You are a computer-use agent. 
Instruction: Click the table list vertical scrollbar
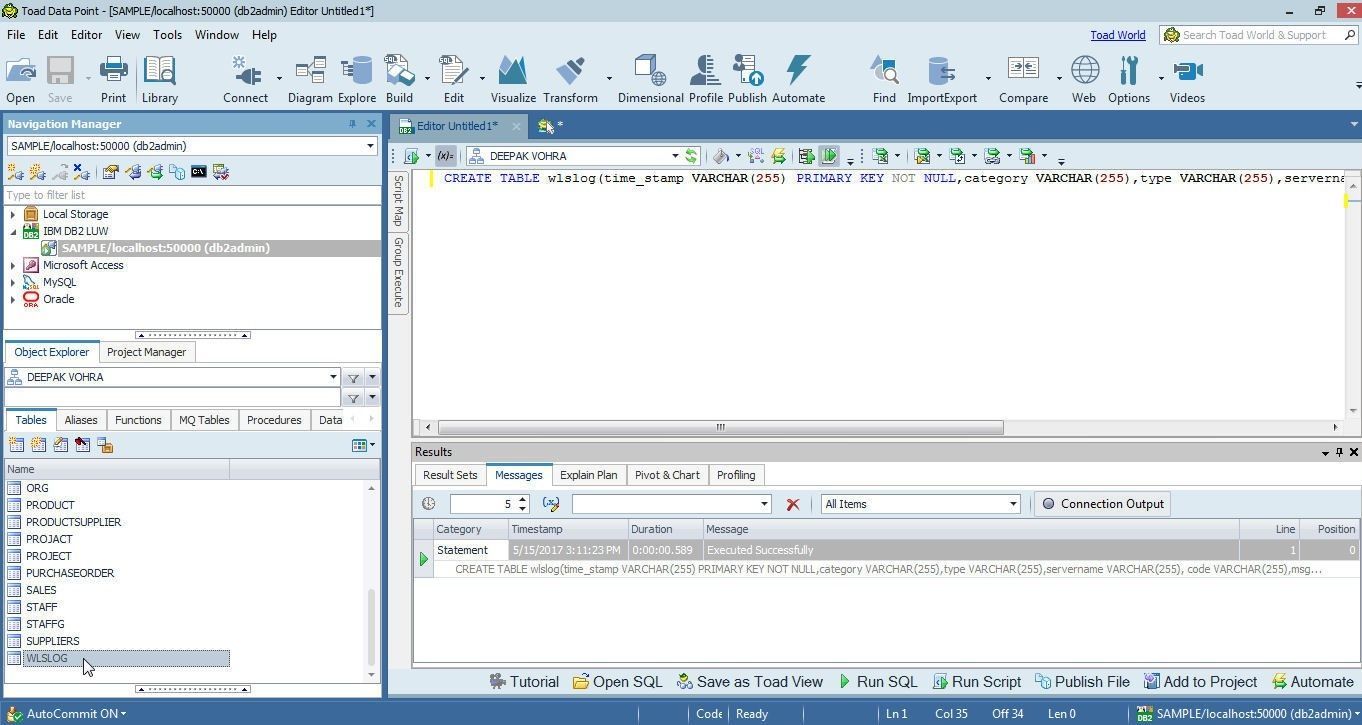pos(372,628)
